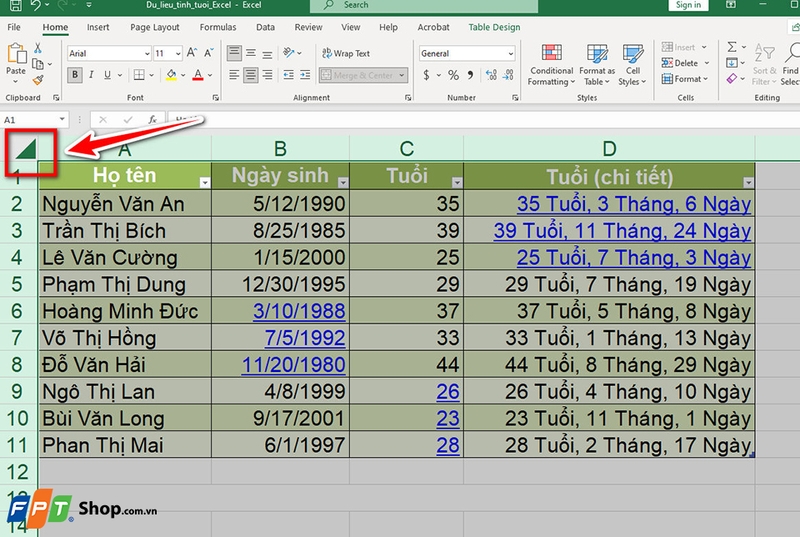
Task: Open the font size dropdown
Action: 178,54
